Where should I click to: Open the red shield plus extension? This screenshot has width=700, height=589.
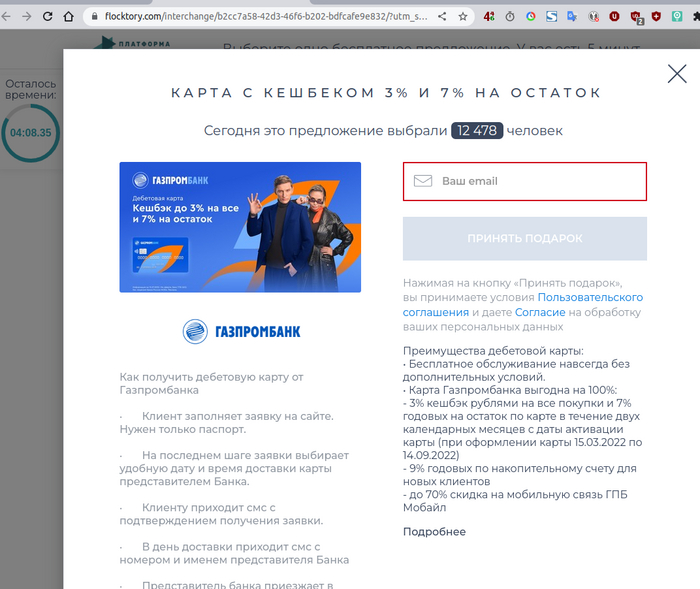(656, 17)
